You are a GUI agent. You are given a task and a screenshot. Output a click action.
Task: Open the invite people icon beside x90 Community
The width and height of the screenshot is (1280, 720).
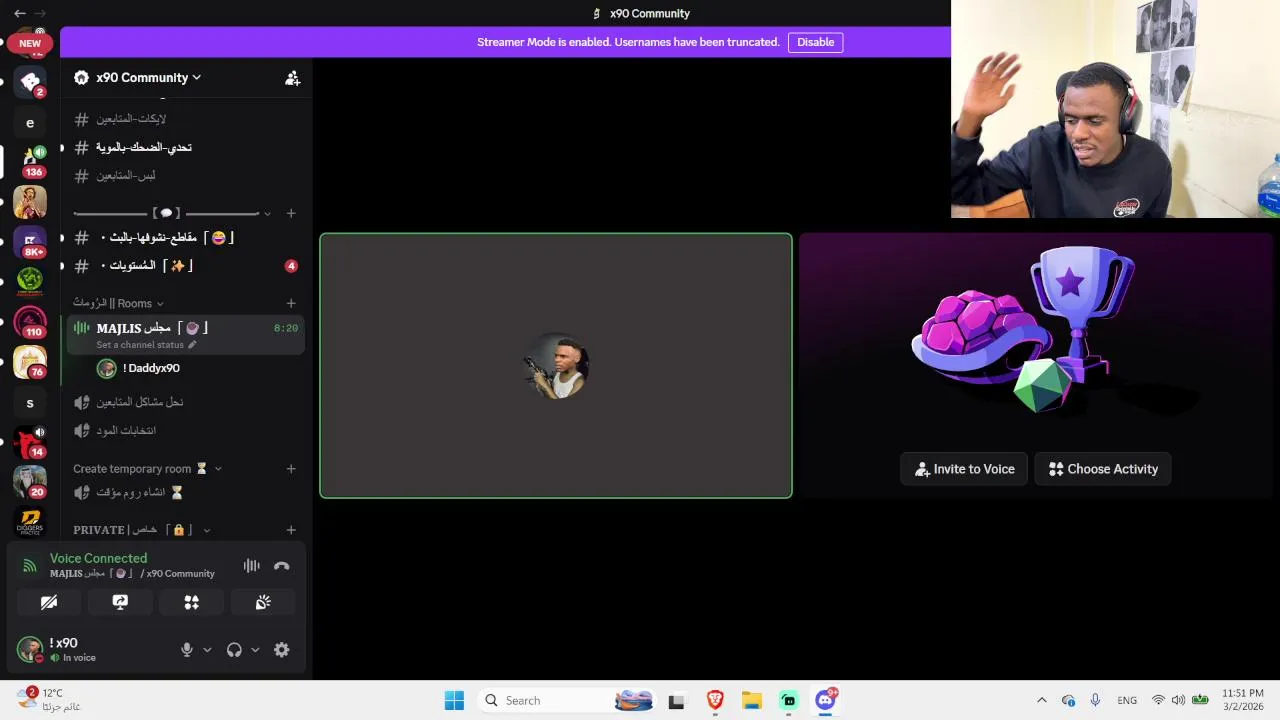click(292, 78)
